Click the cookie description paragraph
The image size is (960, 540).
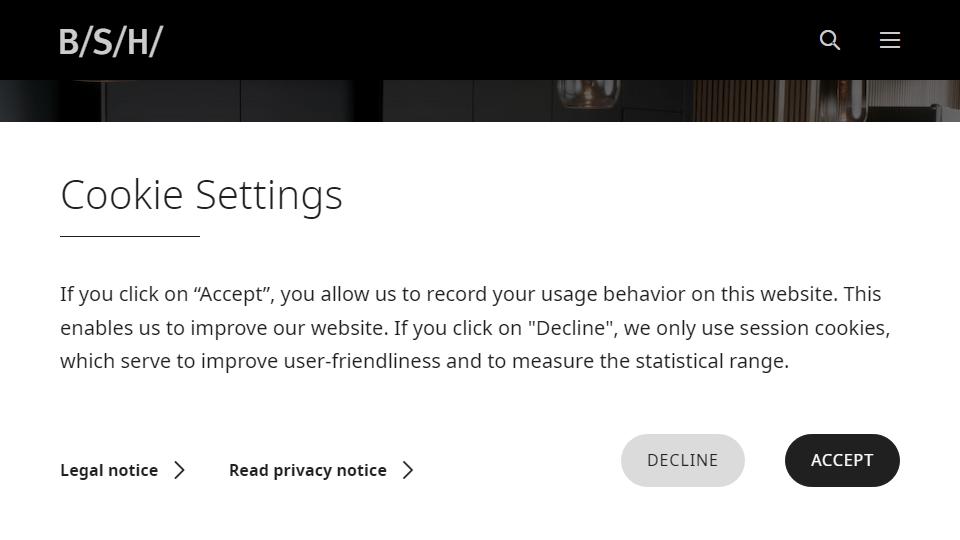(x=475, y=327)
